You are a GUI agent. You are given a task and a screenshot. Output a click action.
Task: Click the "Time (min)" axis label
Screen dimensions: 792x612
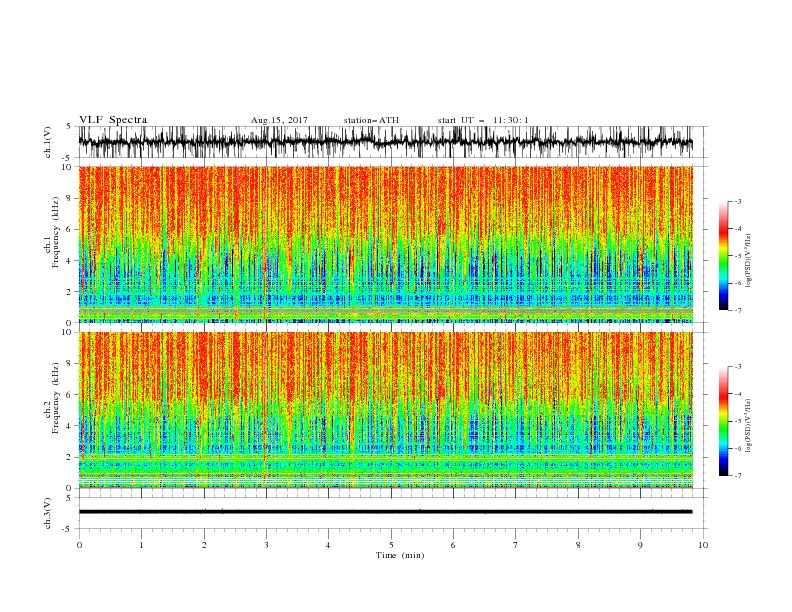tap(400, 555)
